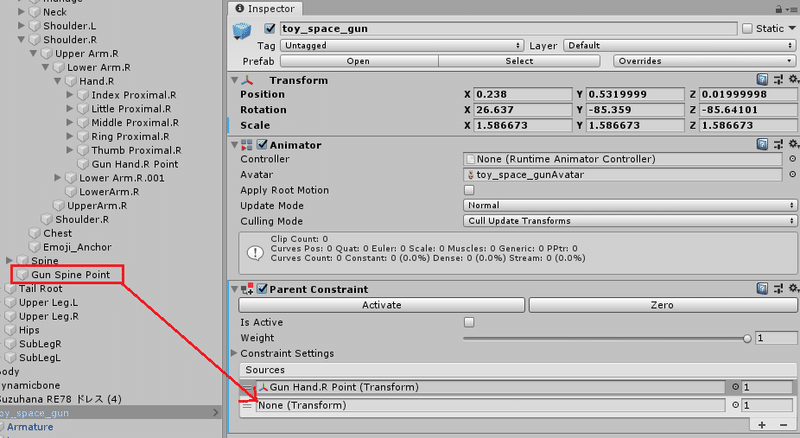
Task: Click the Avatar object picker circle
Action: pos(792,174)
